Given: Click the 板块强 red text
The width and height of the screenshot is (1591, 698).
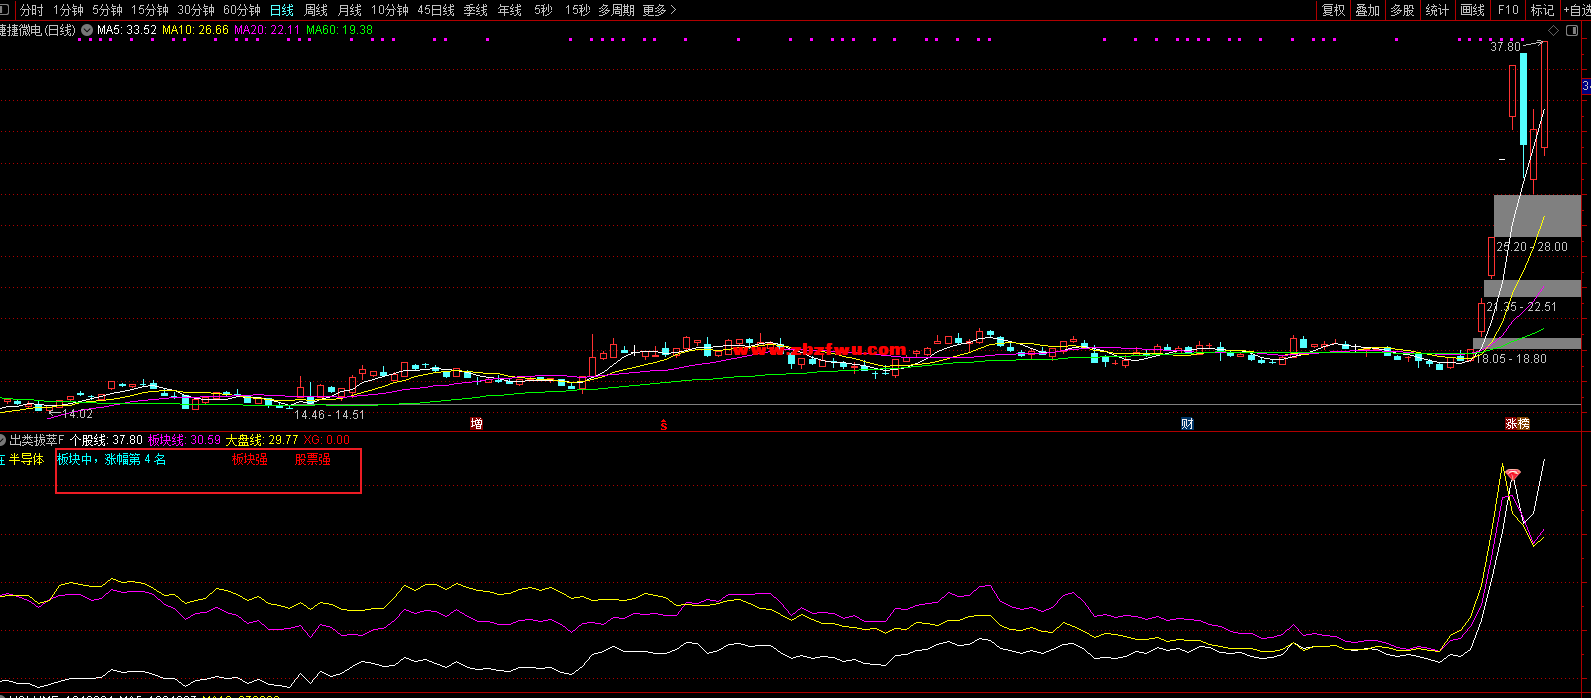Looking at the screenshot, I should (250, 460).
